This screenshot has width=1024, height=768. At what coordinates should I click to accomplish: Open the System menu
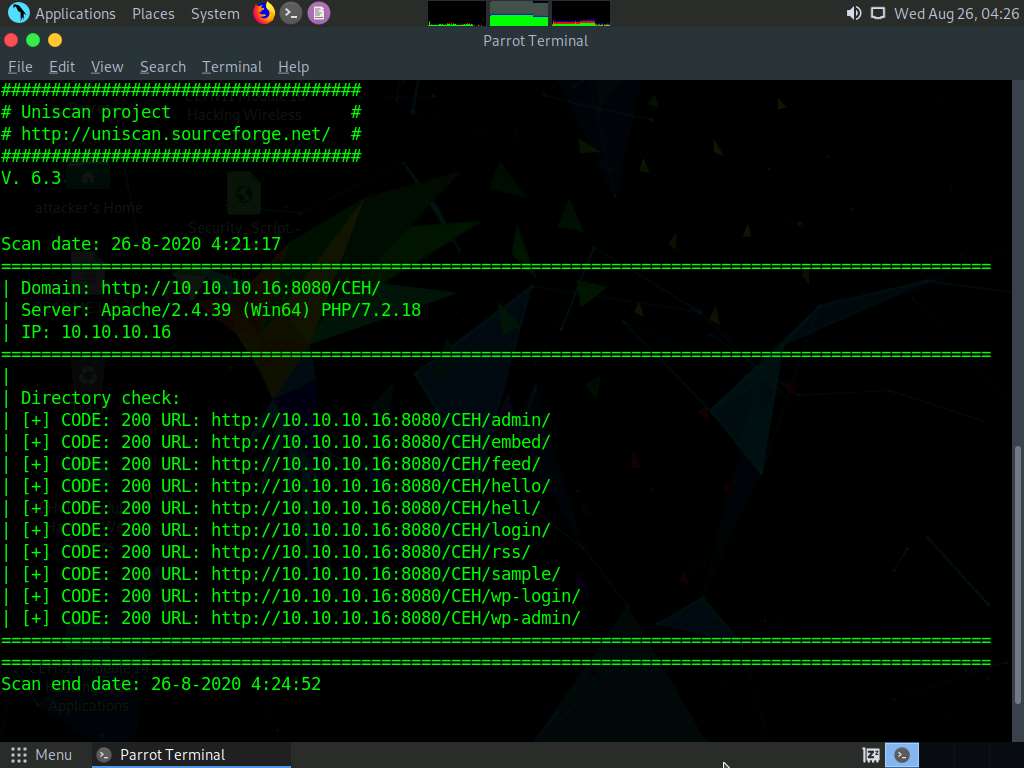pos(215,14)
